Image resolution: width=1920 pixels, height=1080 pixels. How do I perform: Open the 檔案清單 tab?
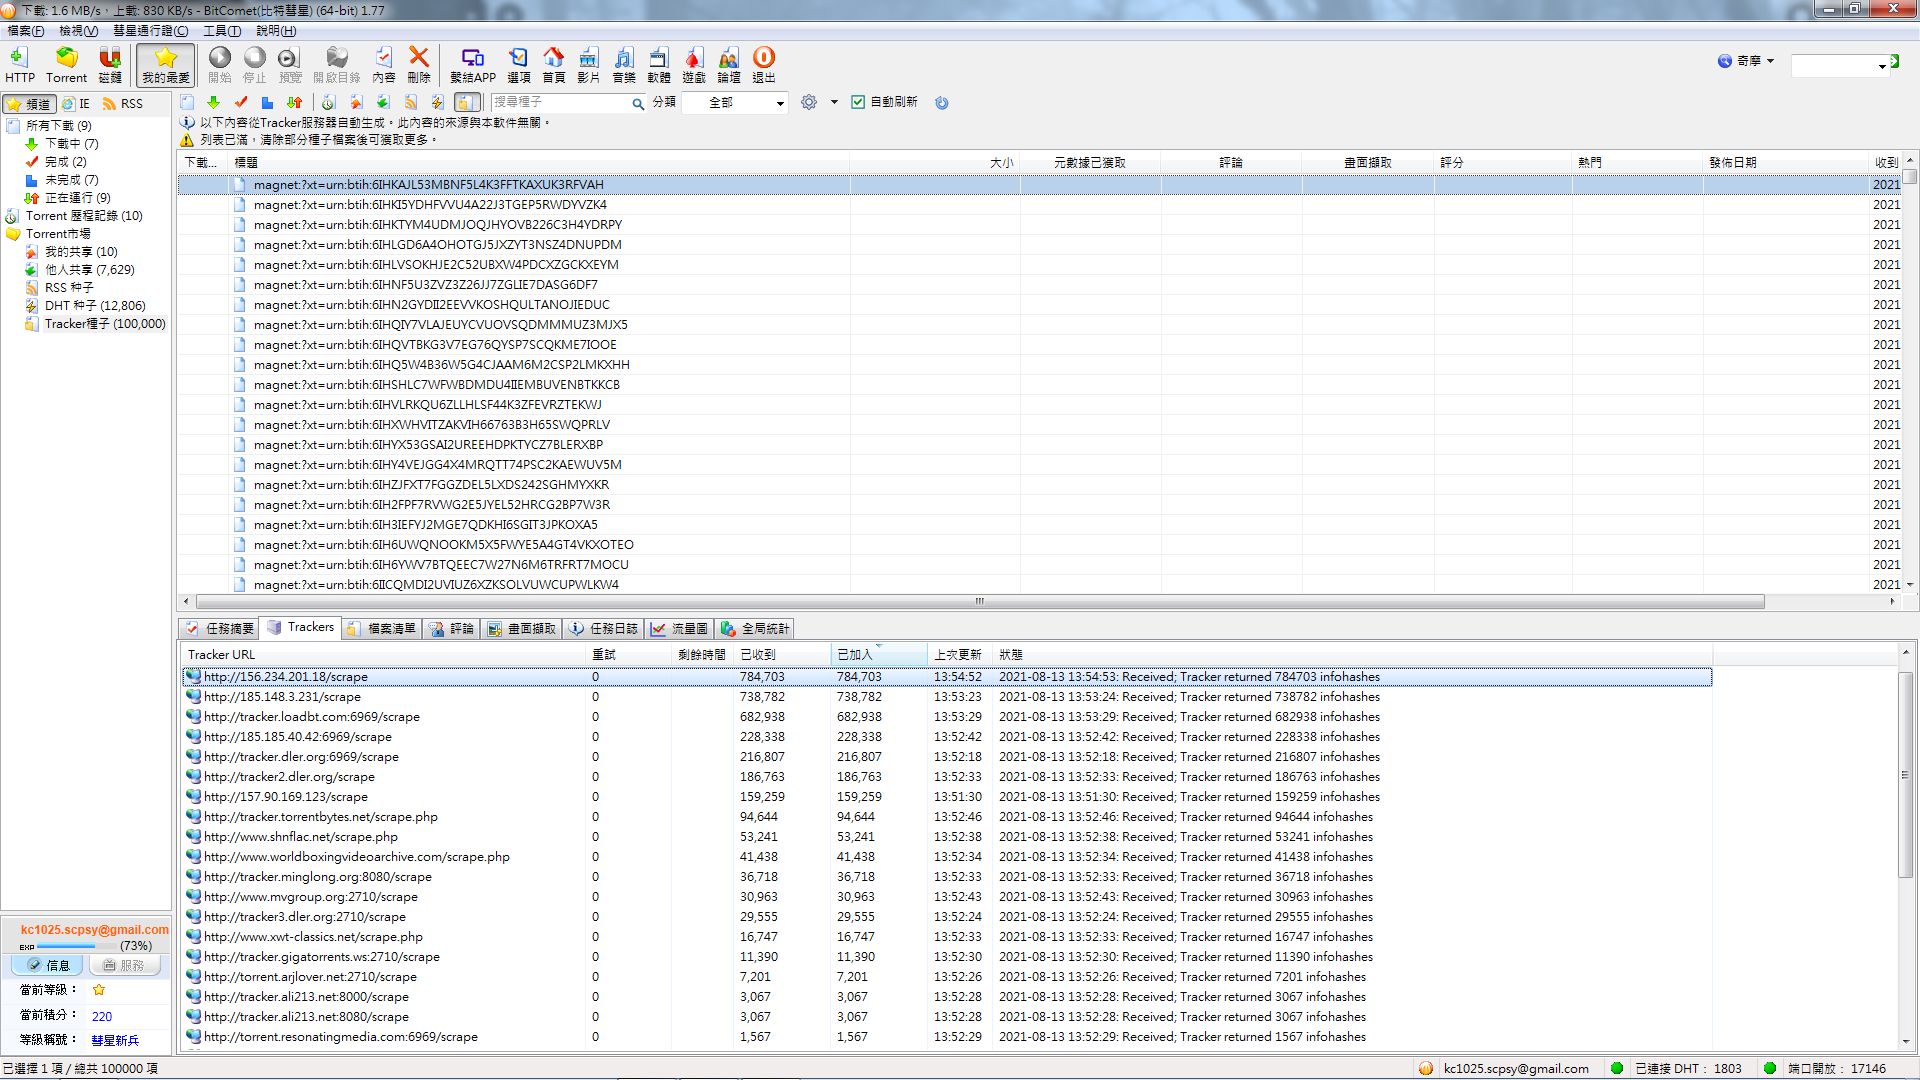[x=381, y=629]
